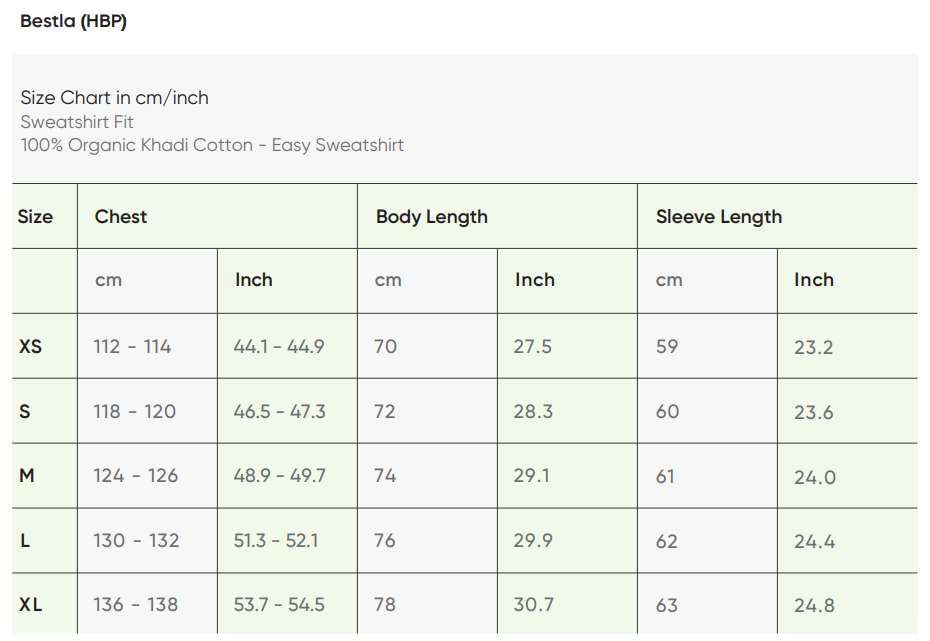The height and width of the screenshot is (641, 930).
Task: Click the XL size row label
Action: click(31, 605)
